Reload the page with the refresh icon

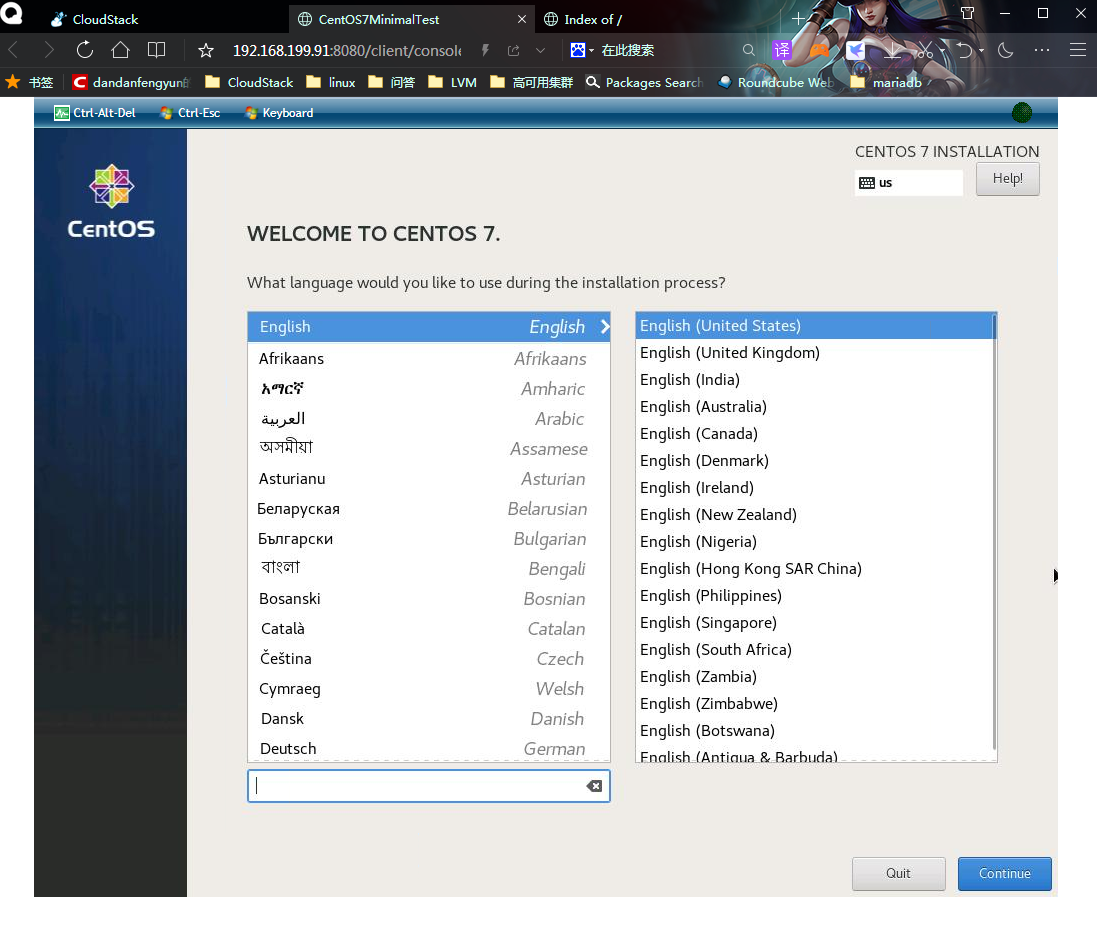pos(85,50)
